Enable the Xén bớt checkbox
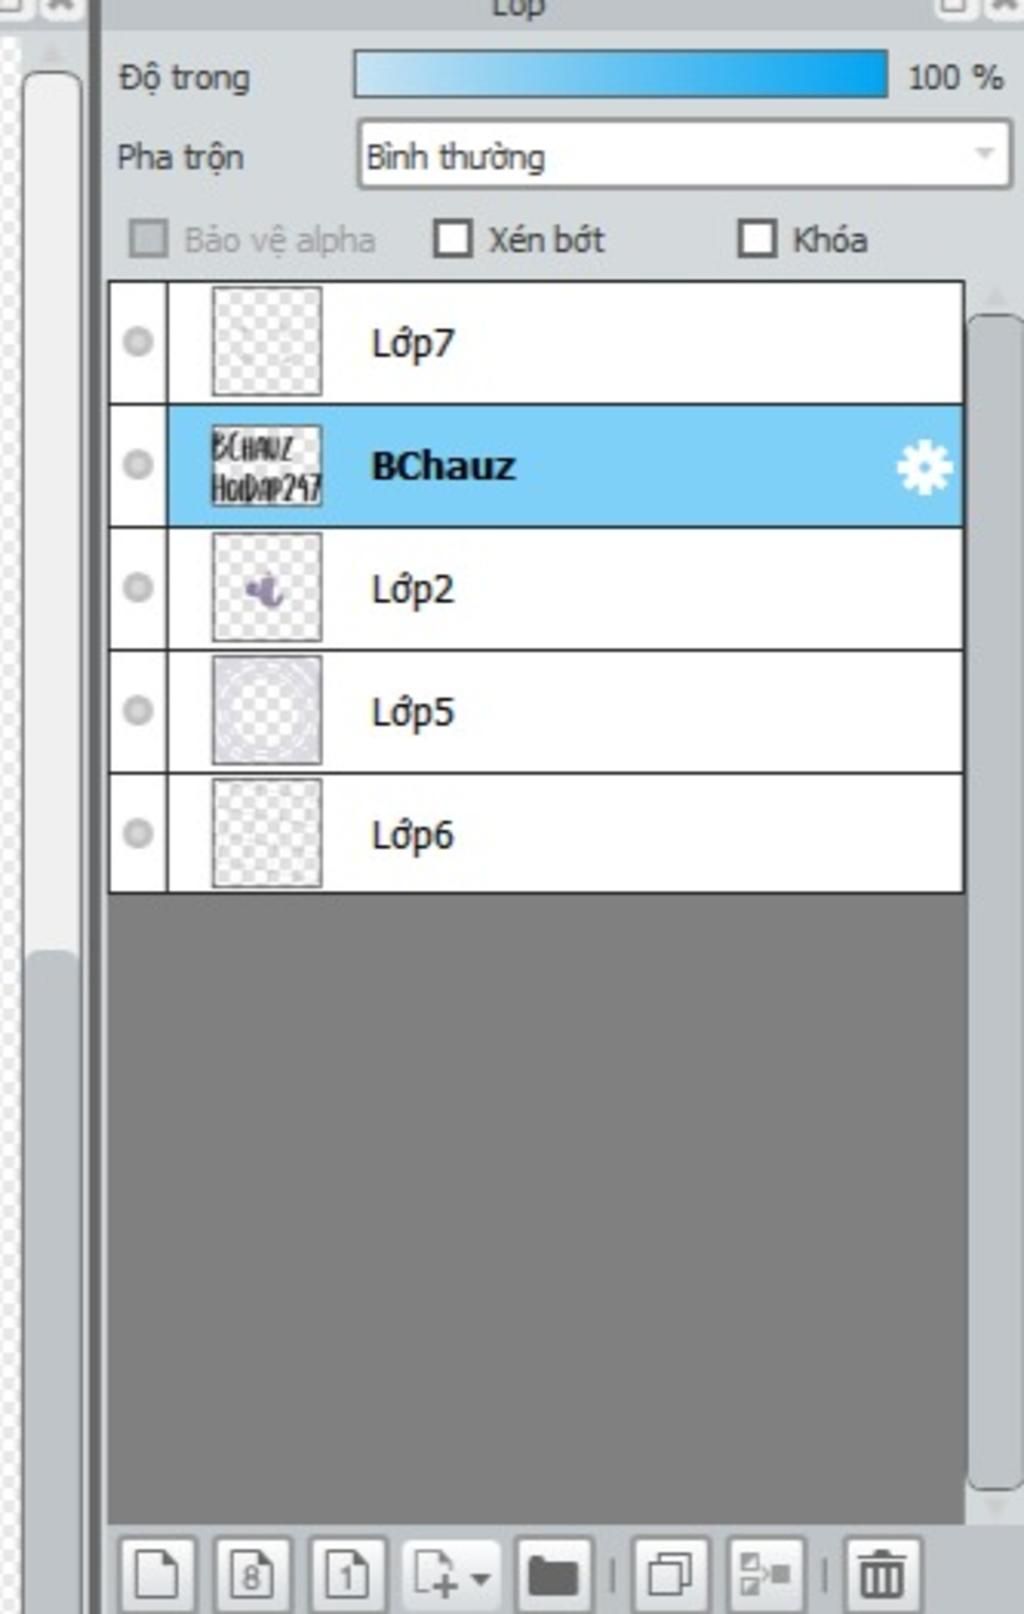Screen dimensions: 1024x1614 pyautogui.click(x=453, y=240)
